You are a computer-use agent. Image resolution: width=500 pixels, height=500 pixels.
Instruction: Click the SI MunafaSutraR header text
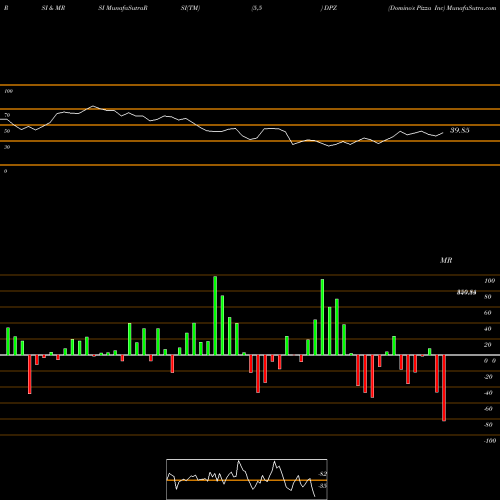click(123, 8)
